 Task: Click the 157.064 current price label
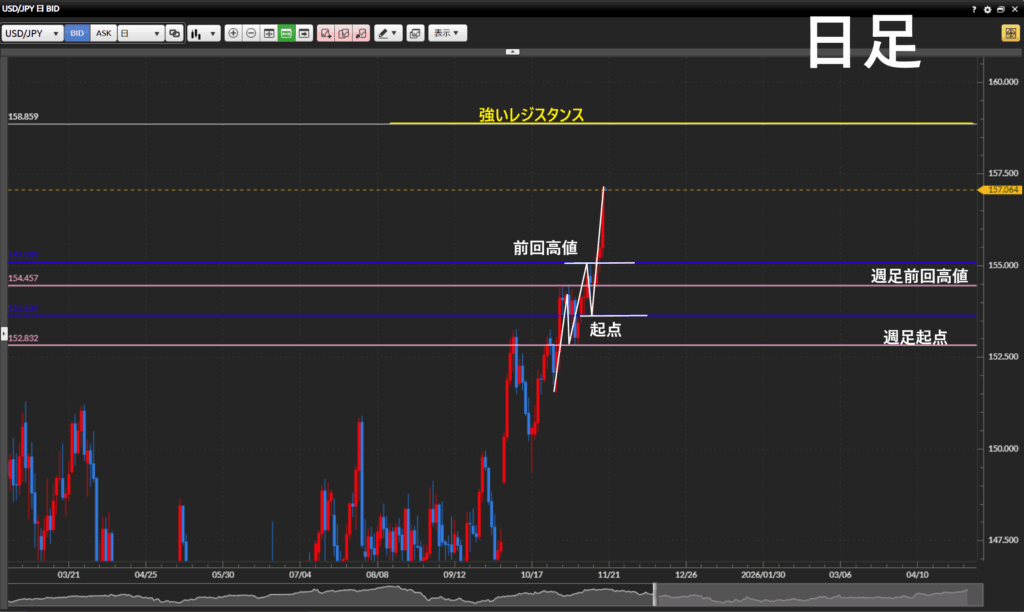pos(1002,189)
